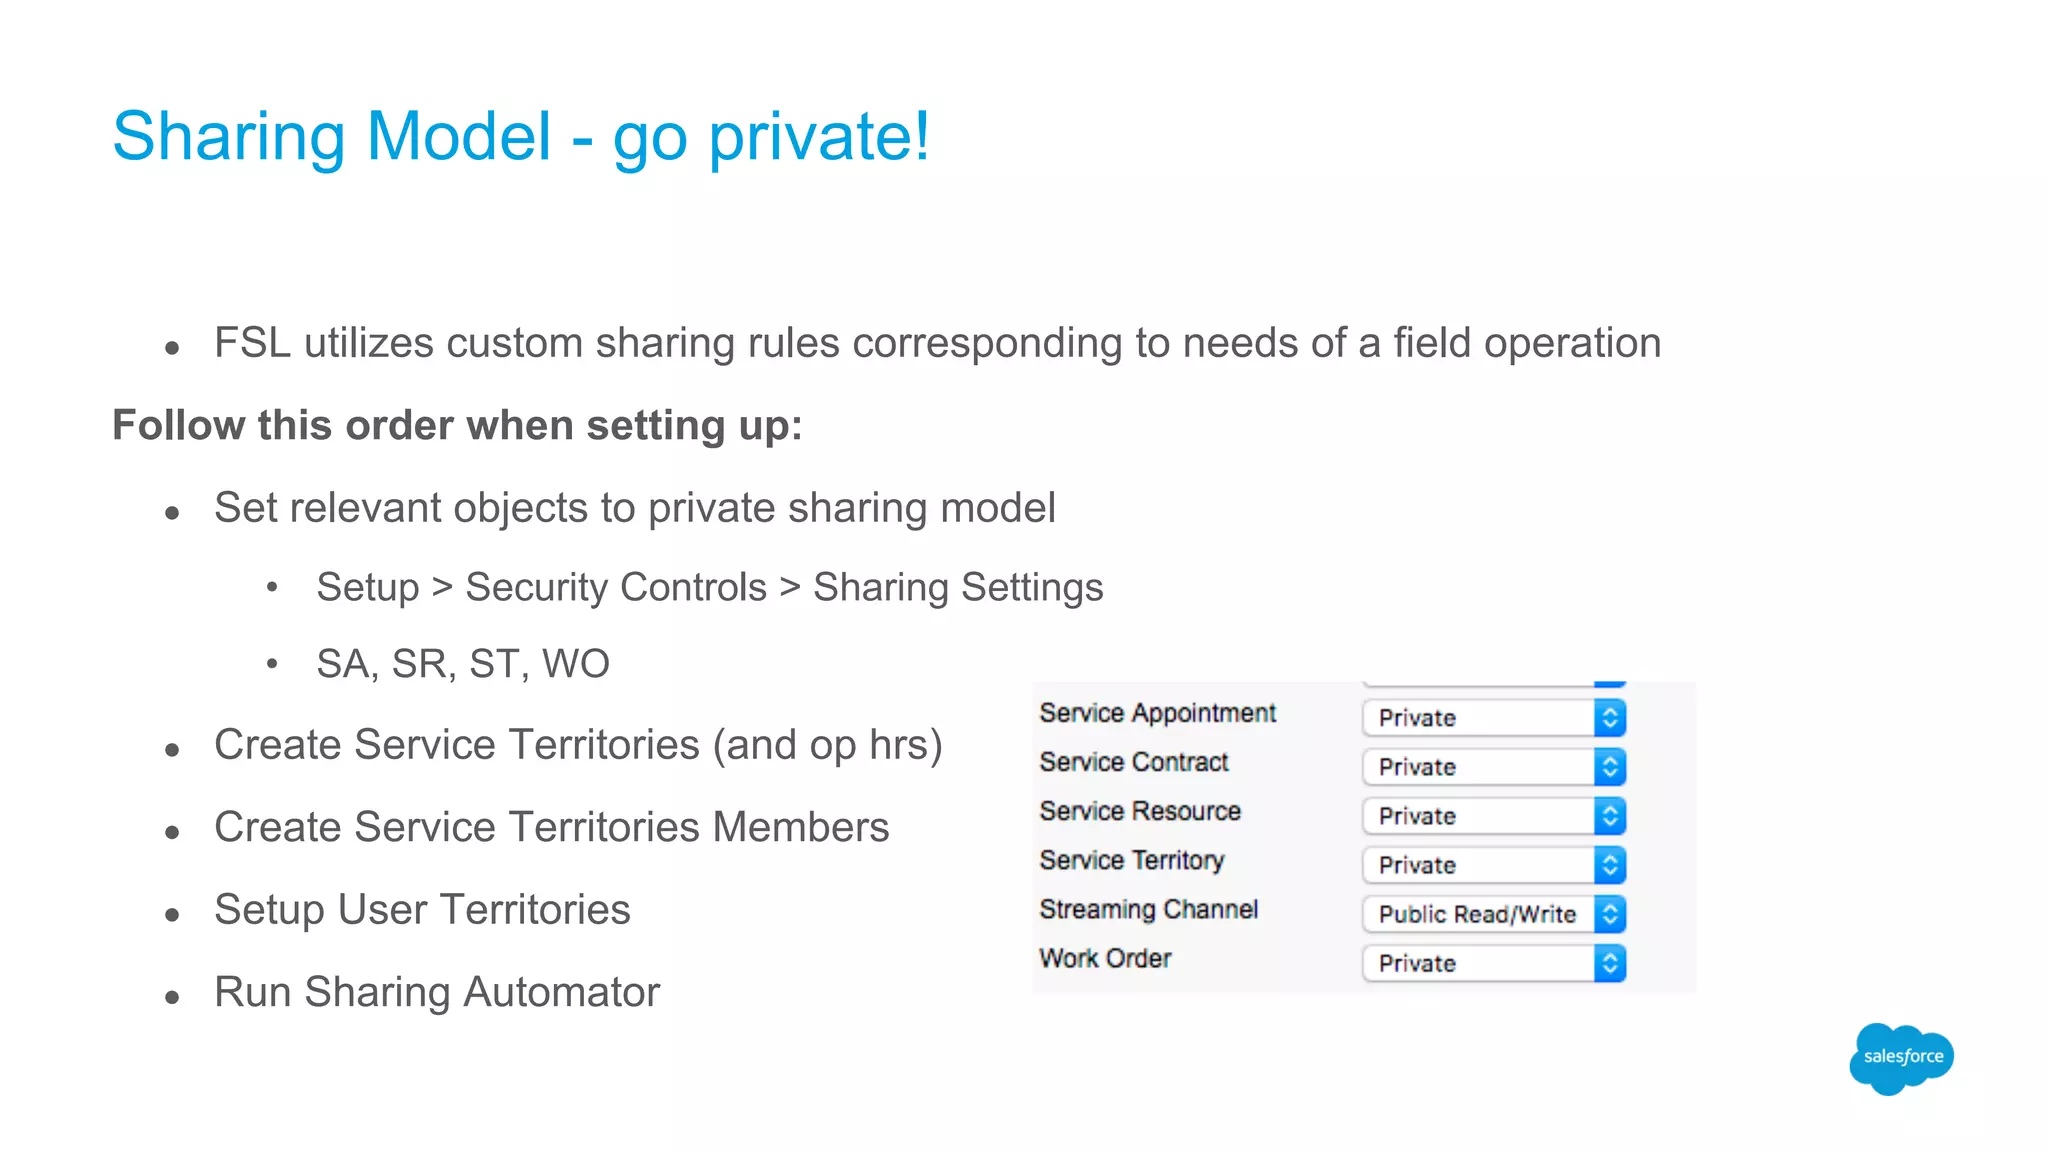This screenshot has width=2048, height=1152.
Task: Open the Work Order sharing dropdown
Action: (1493, 963)
